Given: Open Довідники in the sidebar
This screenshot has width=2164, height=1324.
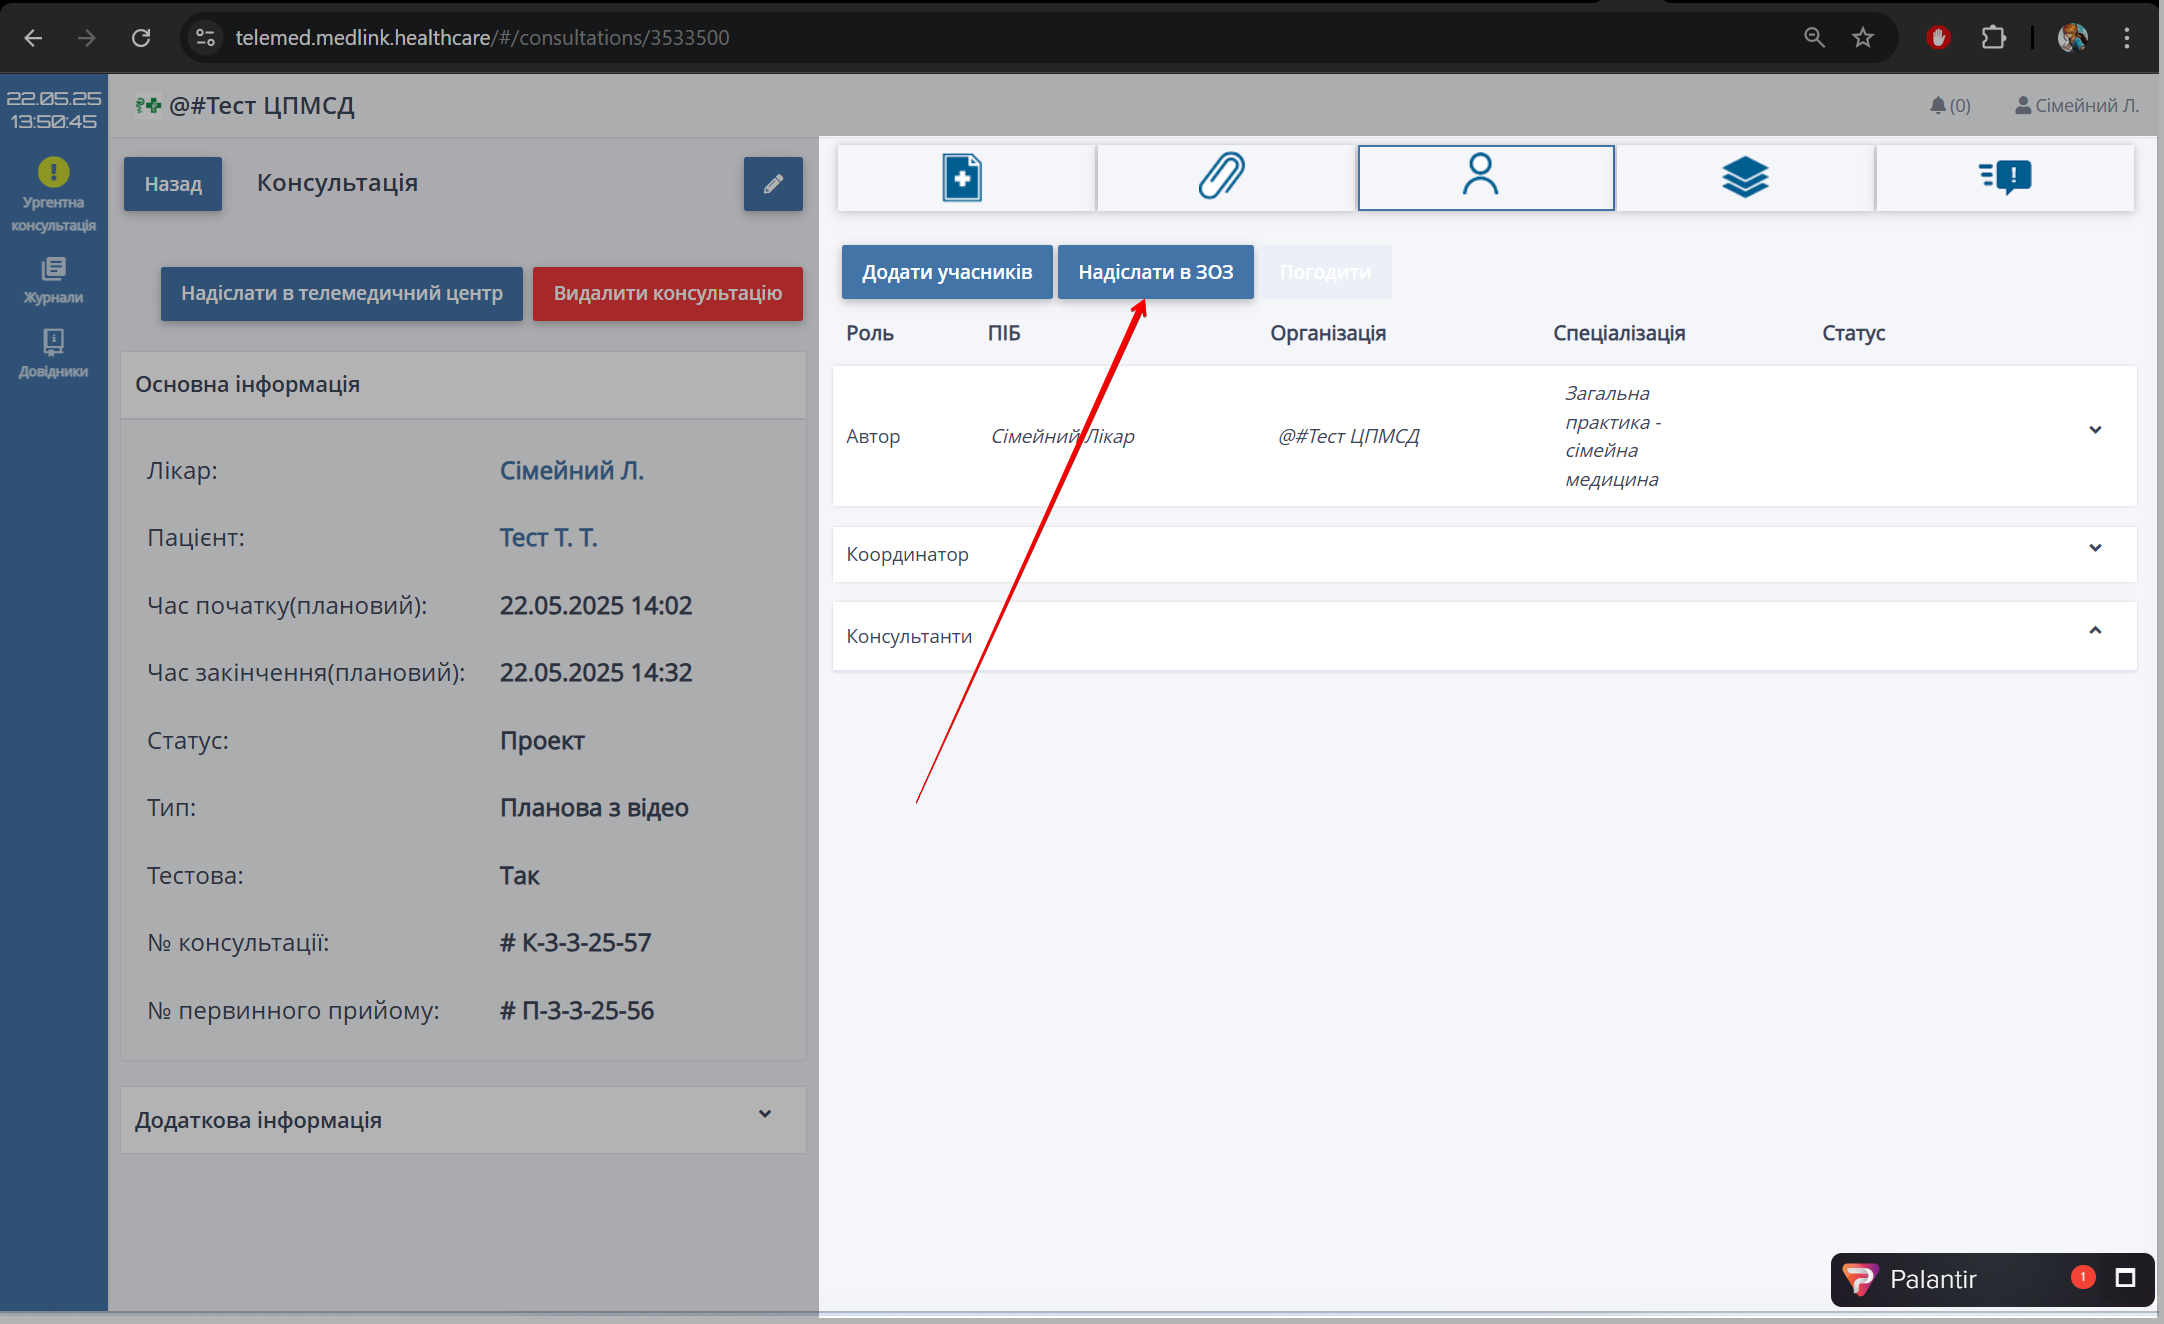Looking at the screenshot, I should (x=53, y=353).
